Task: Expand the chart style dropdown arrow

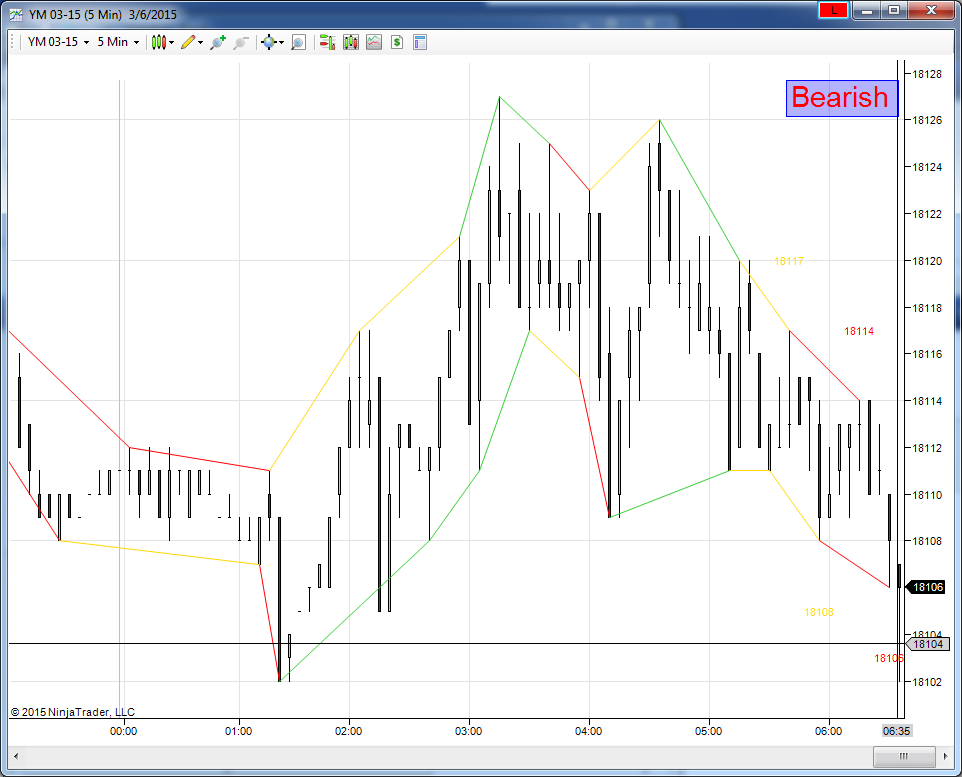Action: [172, 42]
